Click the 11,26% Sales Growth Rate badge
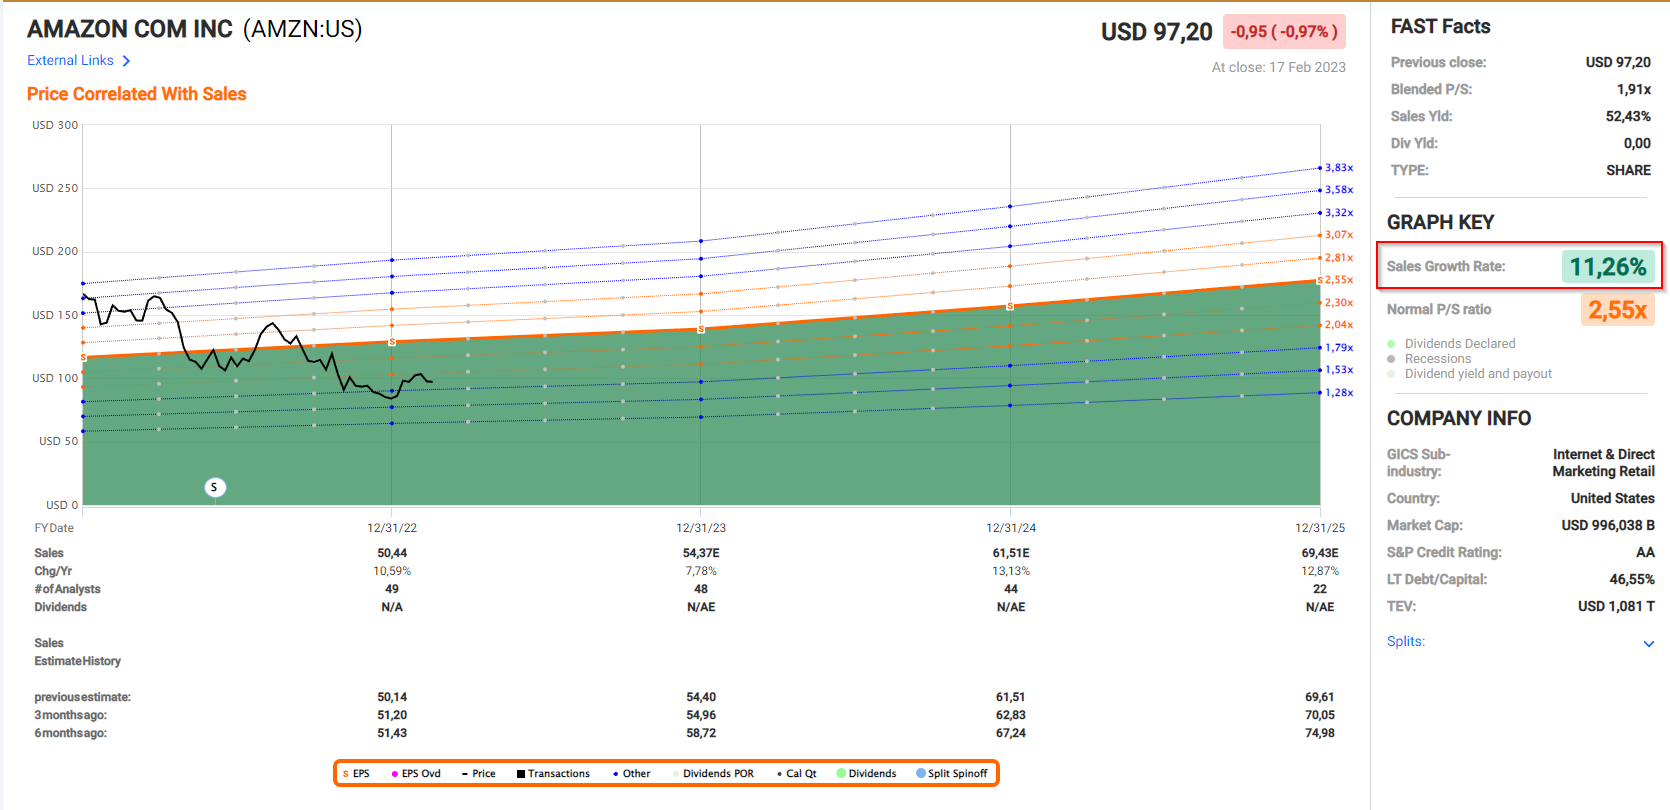The image size is (1670, 810). click(1607, 267)
